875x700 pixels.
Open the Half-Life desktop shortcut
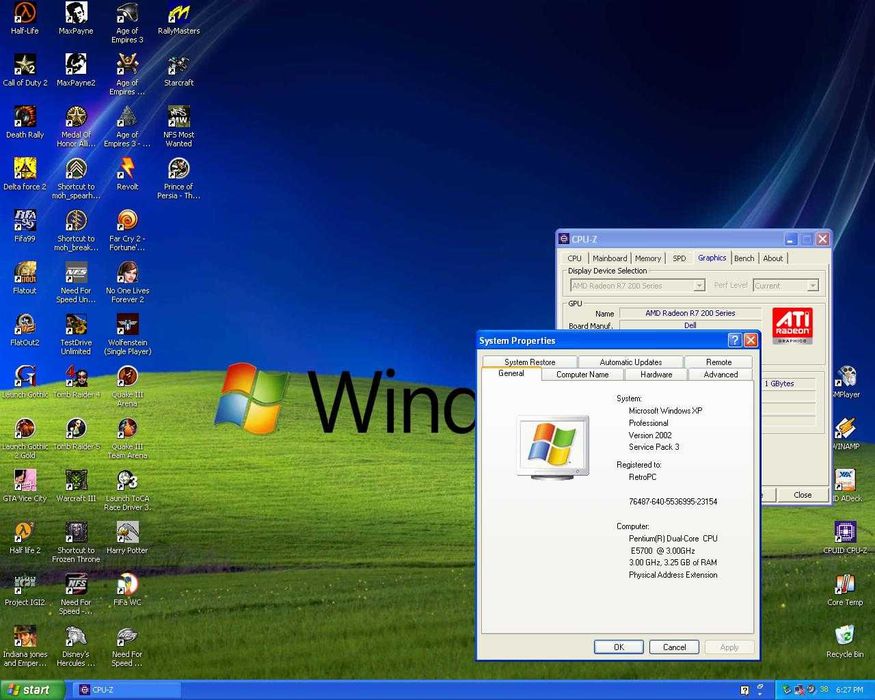tap(25, 18)
